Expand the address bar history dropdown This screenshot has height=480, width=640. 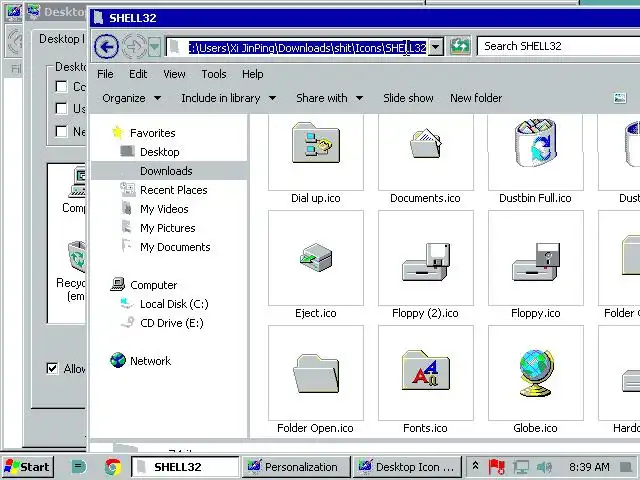tap(436, 47)
